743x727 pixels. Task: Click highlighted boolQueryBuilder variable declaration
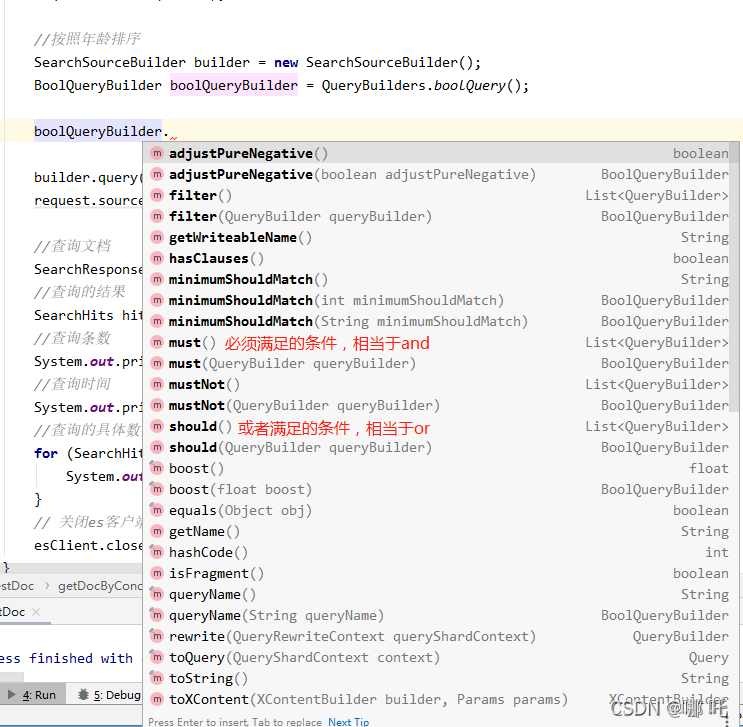(234, 85)
